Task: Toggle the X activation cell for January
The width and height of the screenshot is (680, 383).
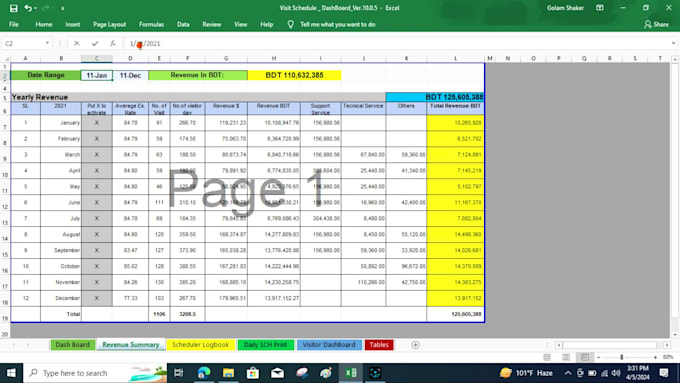Action: (x=97, y=123)
